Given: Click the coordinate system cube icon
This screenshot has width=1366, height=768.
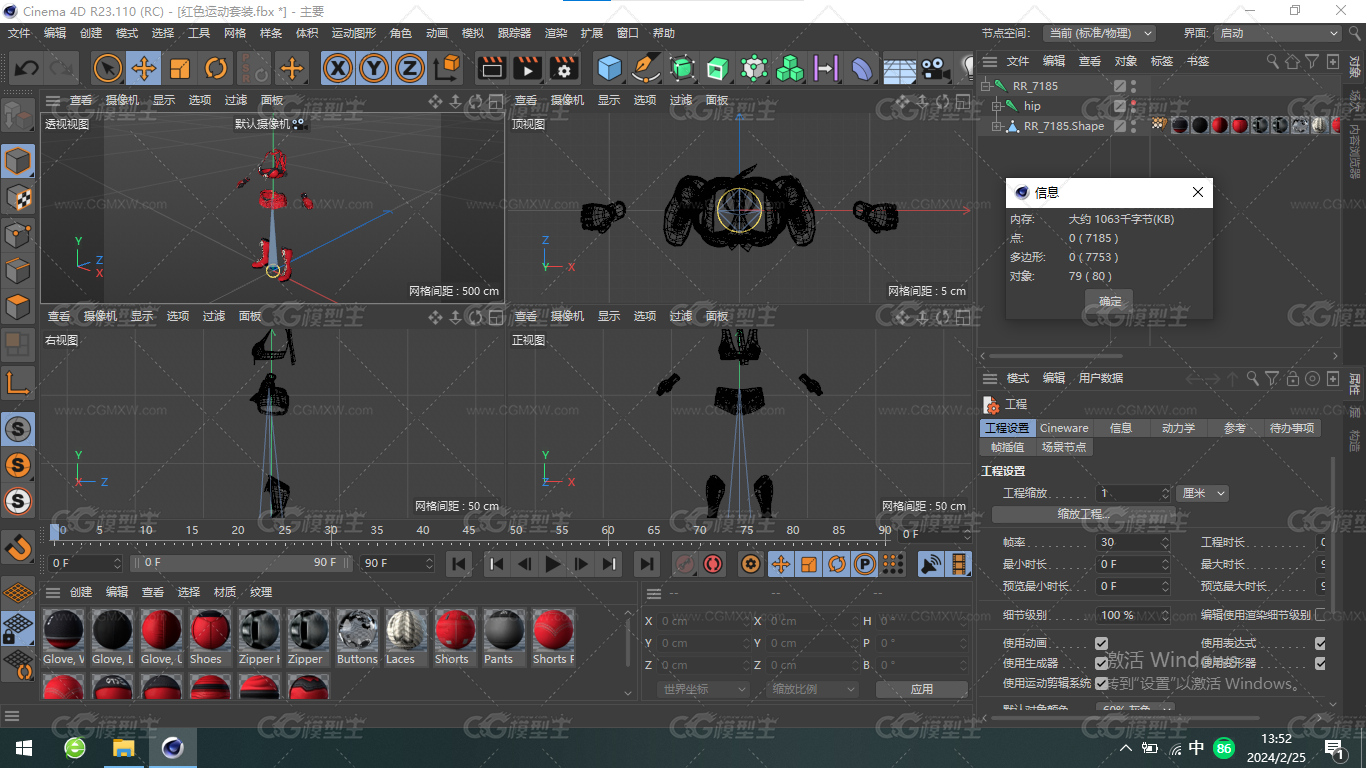Looking at the screenshot, I should pos(448,68).
